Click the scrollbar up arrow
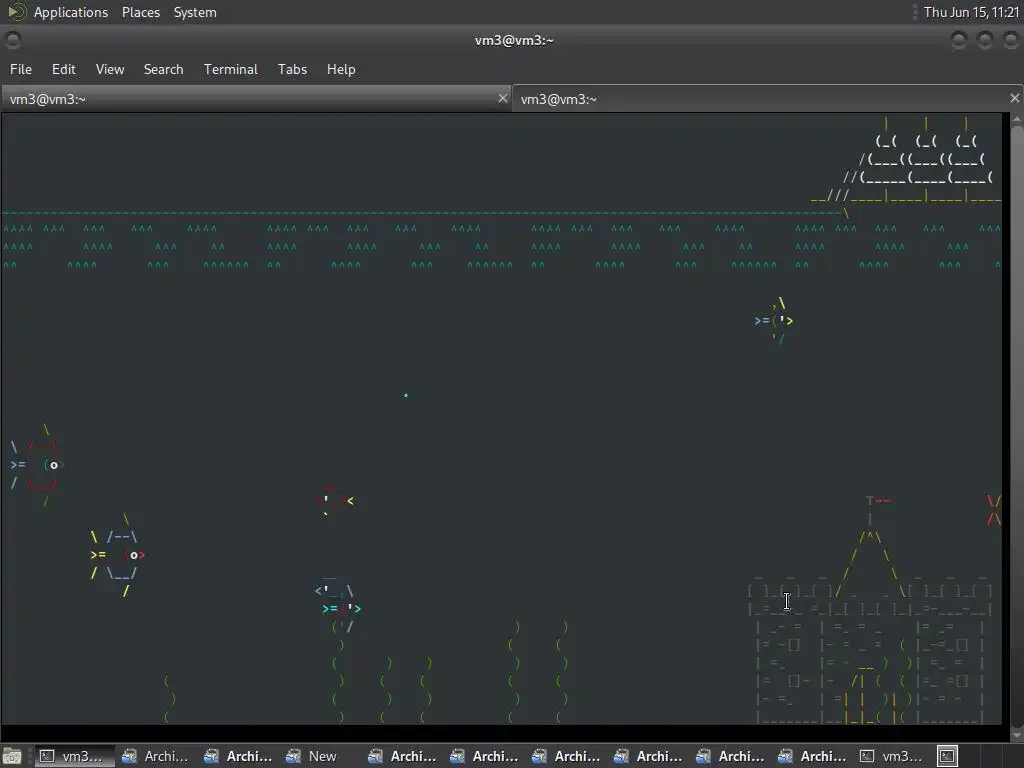1024x768 pixels. pyautogui.click(x=1016, y=120)
